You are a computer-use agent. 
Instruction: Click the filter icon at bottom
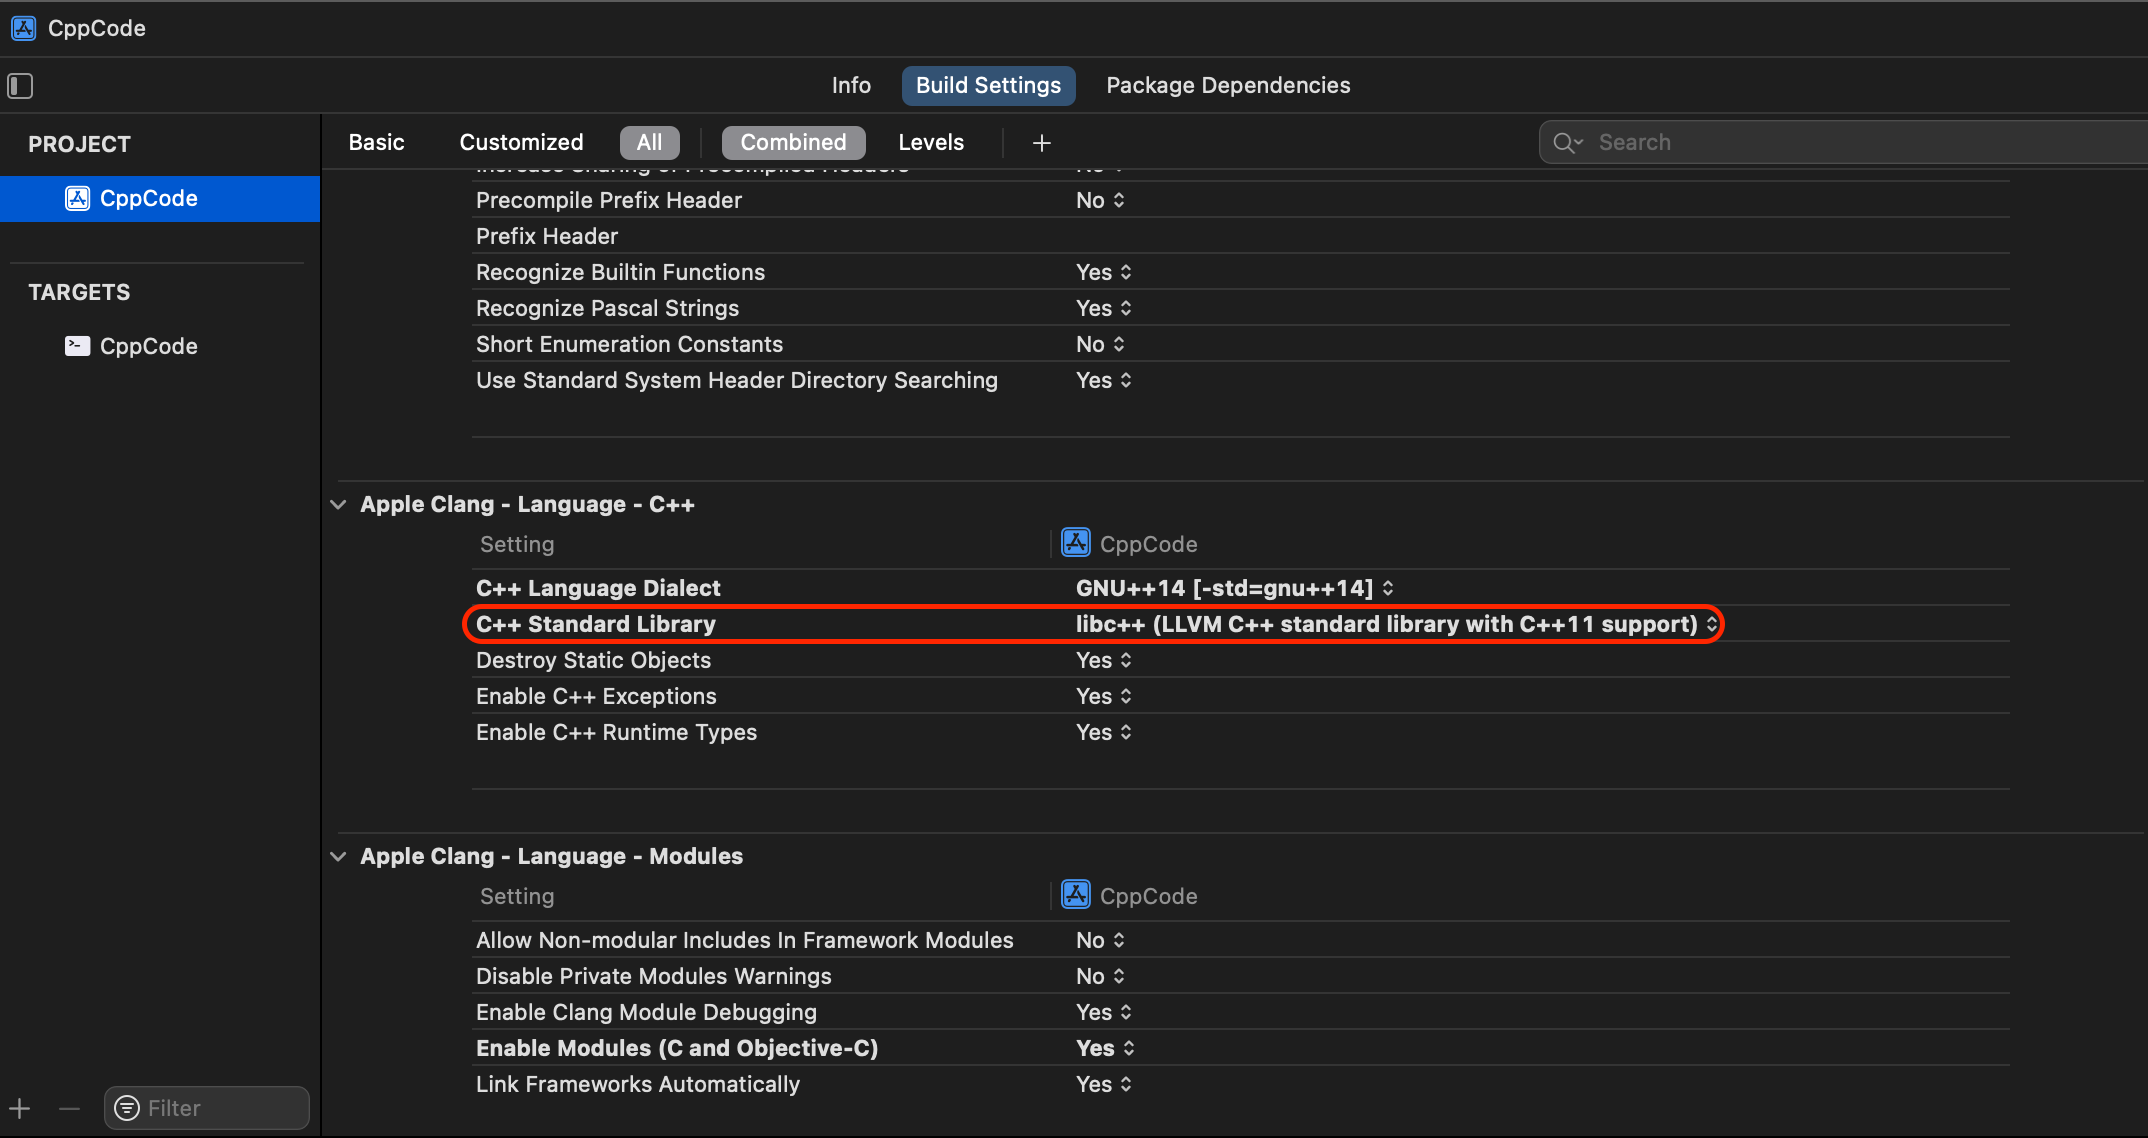[127, 1108]
